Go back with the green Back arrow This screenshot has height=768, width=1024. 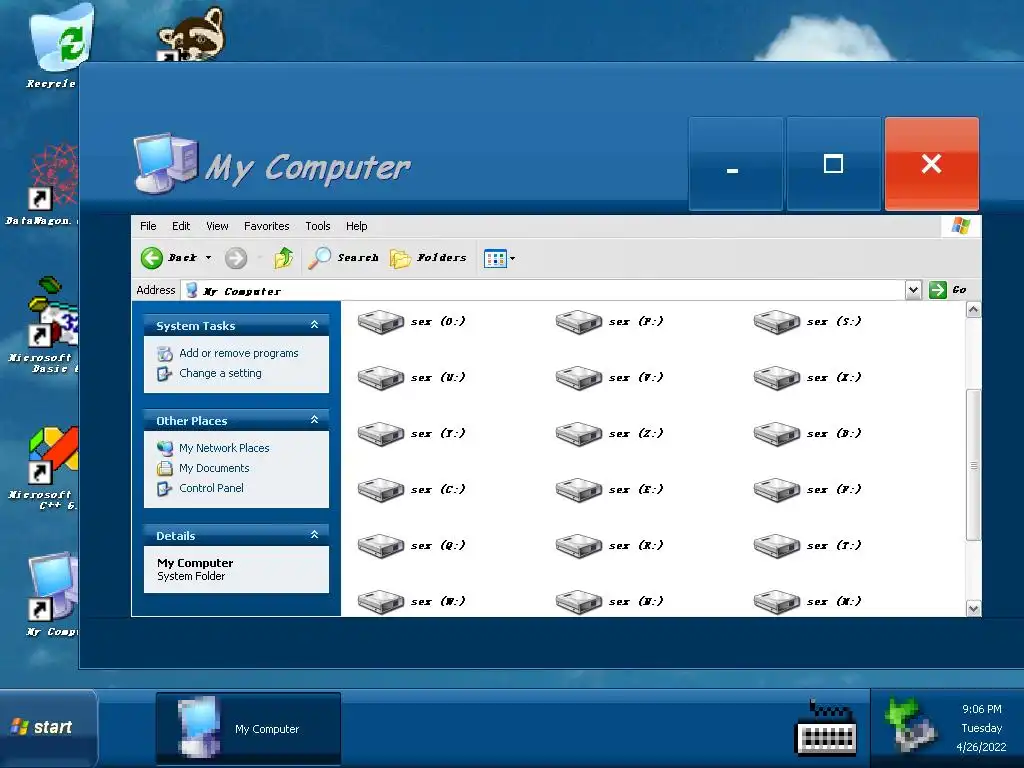pyautogui.click(x=152, y=258)
